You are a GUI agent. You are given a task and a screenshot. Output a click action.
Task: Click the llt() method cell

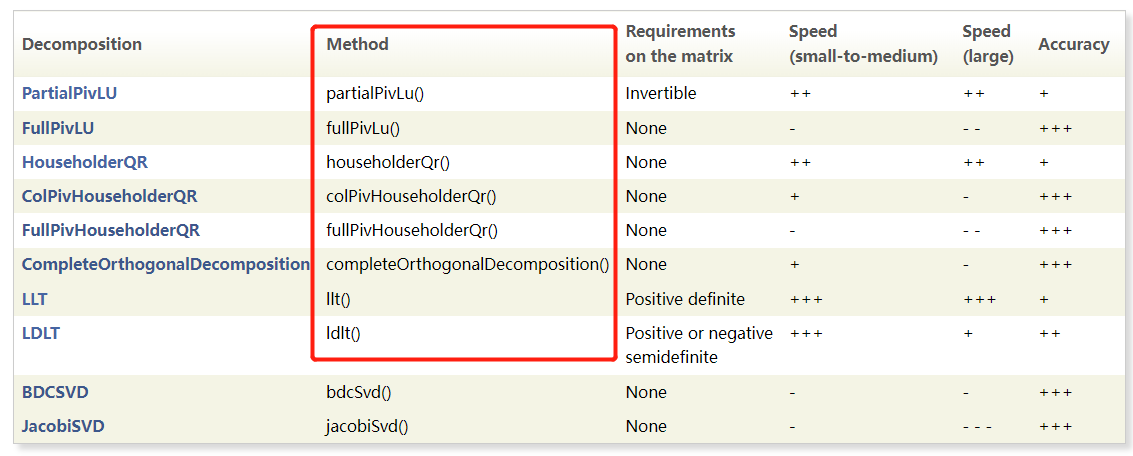[338, 299]
